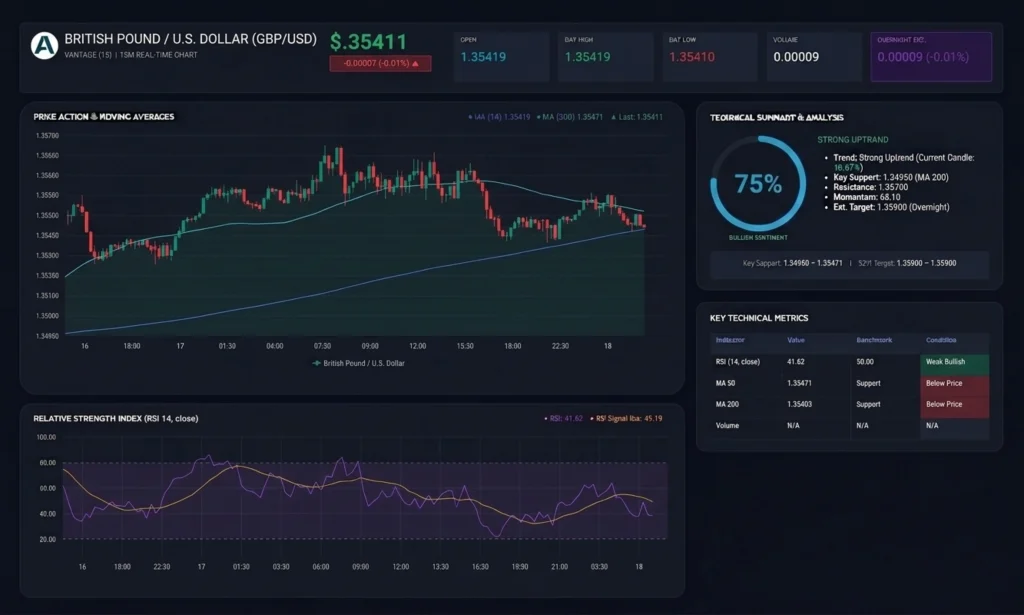1024x615 pixels.
Task: Open the Volume 0.00009 card
Action: pyautogui.click(x=814, y=57)
